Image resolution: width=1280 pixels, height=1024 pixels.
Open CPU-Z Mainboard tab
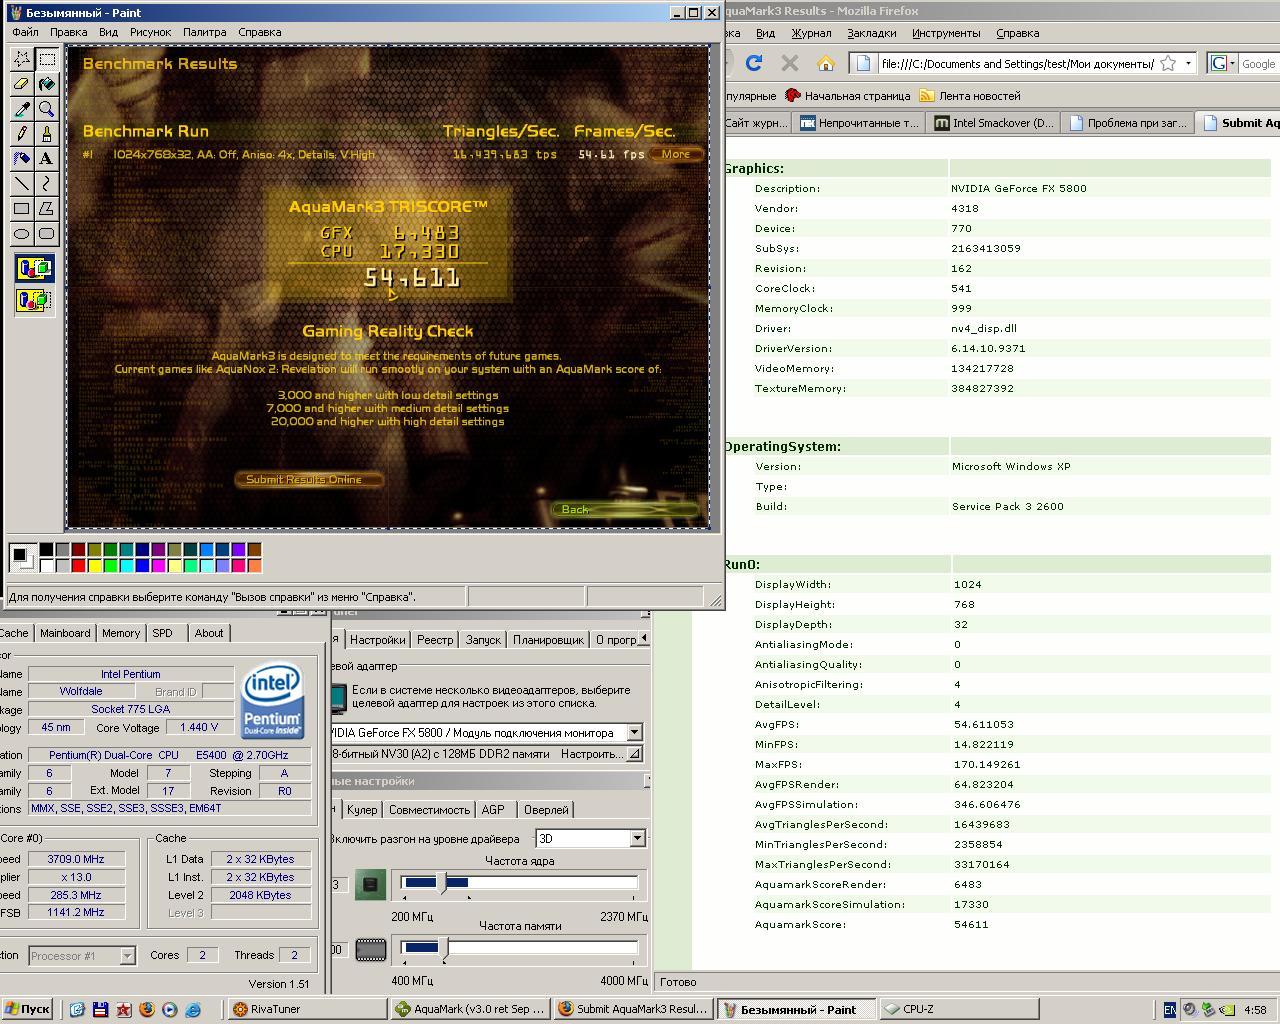(65, 633)
